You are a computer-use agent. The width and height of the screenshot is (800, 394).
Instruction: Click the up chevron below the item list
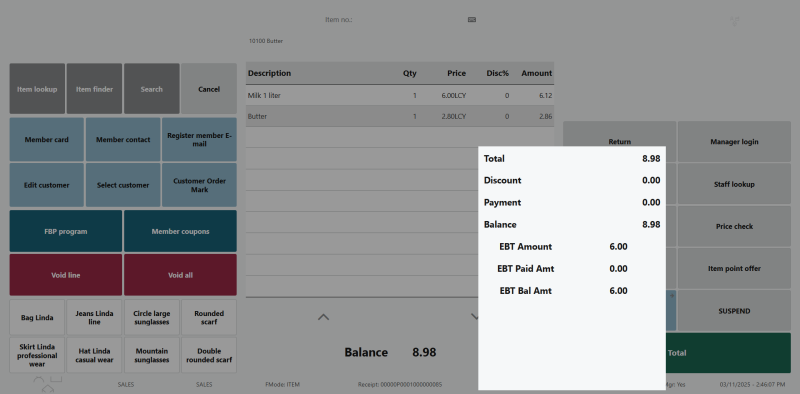tap(323, 317)
